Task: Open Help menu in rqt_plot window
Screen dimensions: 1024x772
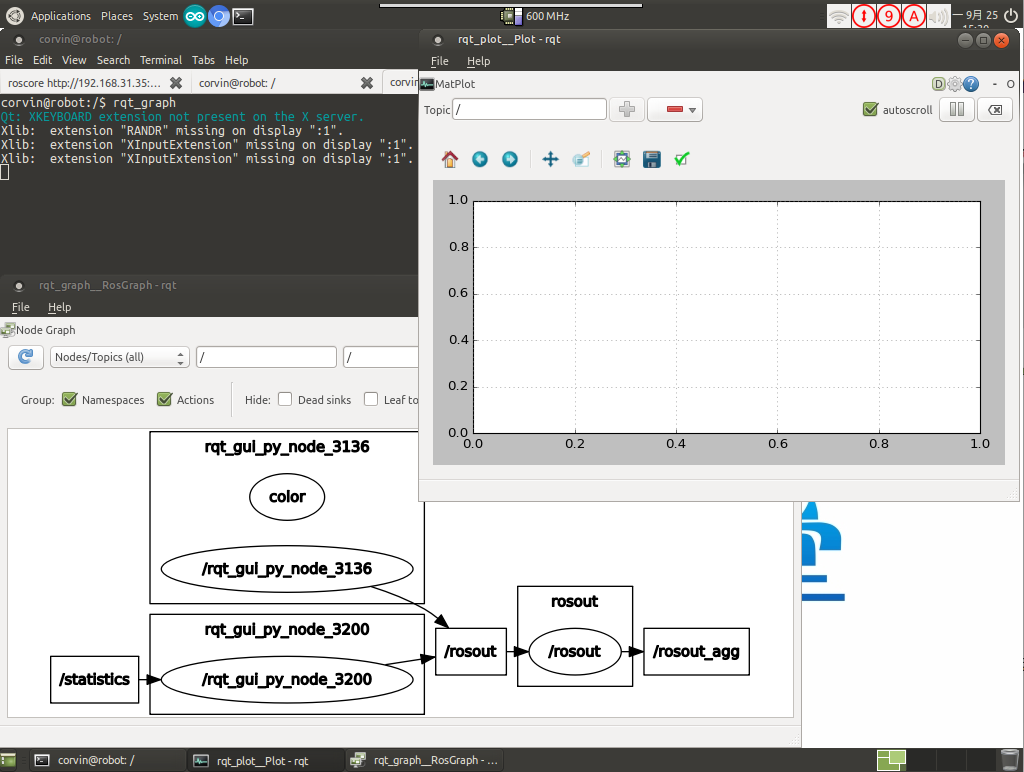Action: [x=478, y=61]
